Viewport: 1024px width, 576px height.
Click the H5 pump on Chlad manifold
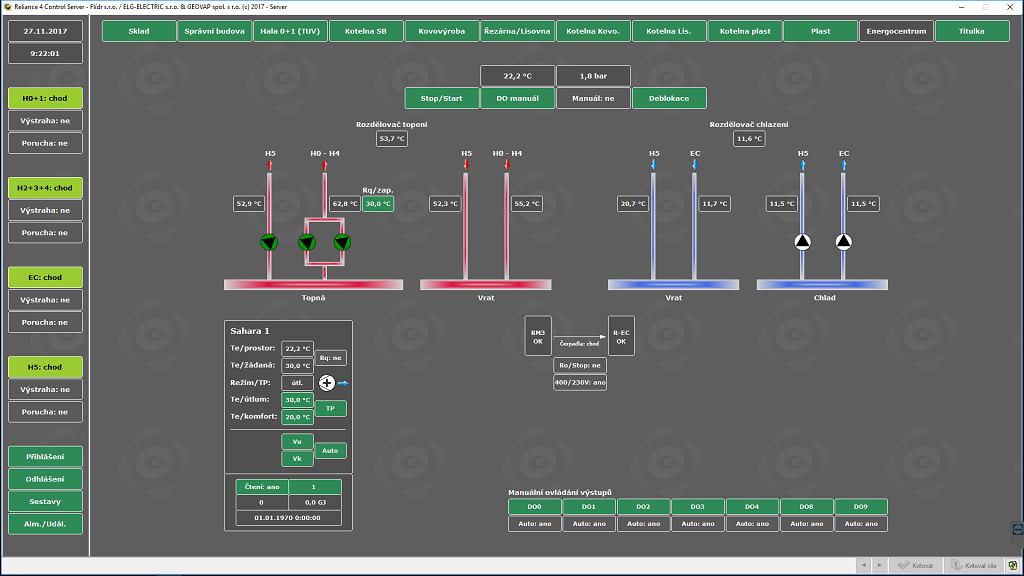[x=802, y=241]
